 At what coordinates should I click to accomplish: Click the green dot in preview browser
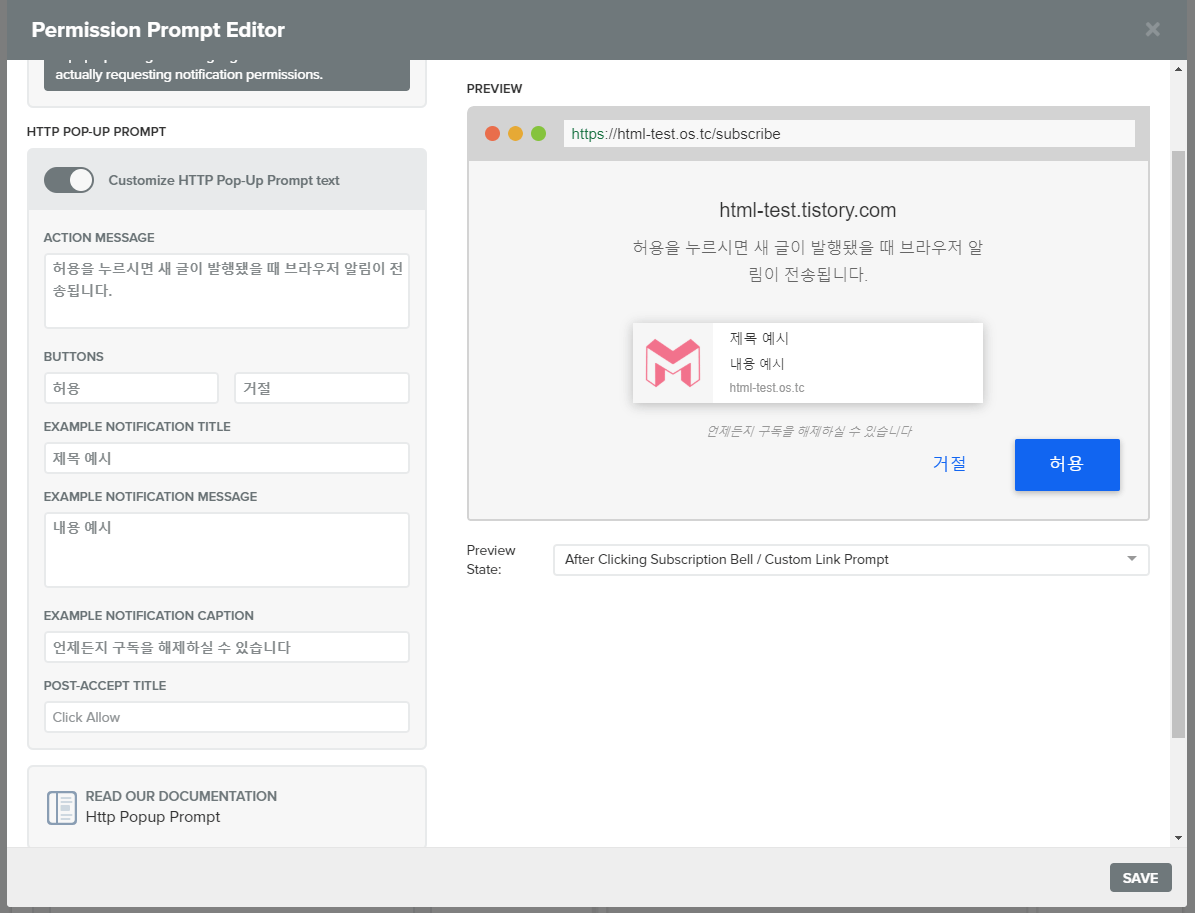coord(538,134)
